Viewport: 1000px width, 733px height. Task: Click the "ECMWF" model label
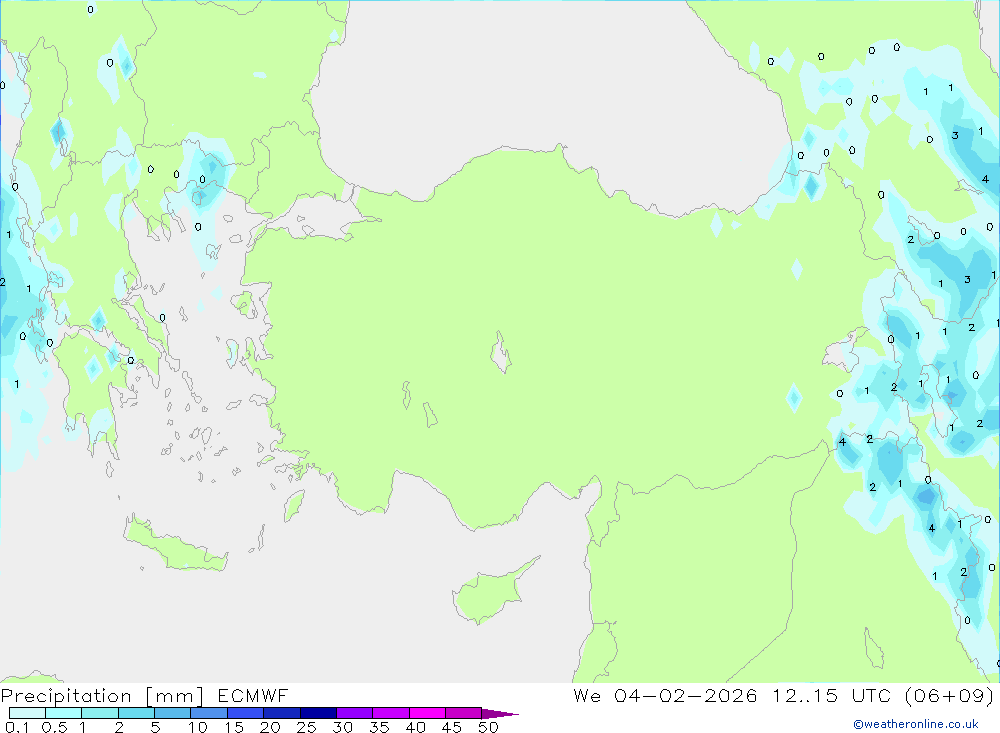coord(253,695)
